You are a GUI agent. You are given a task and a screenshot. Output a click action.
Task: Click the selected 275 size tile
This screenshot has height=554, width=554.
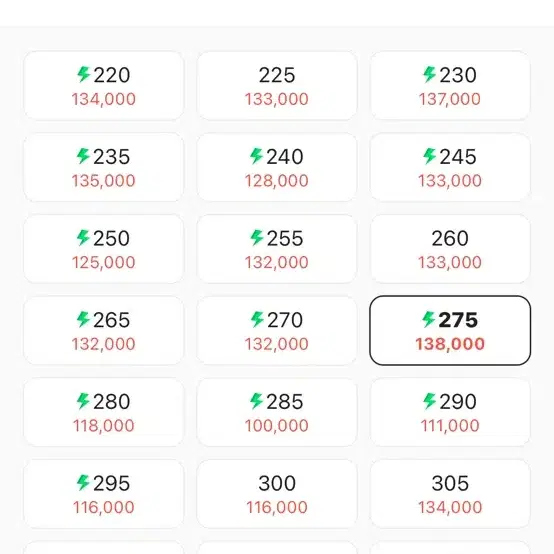[450, 331]
